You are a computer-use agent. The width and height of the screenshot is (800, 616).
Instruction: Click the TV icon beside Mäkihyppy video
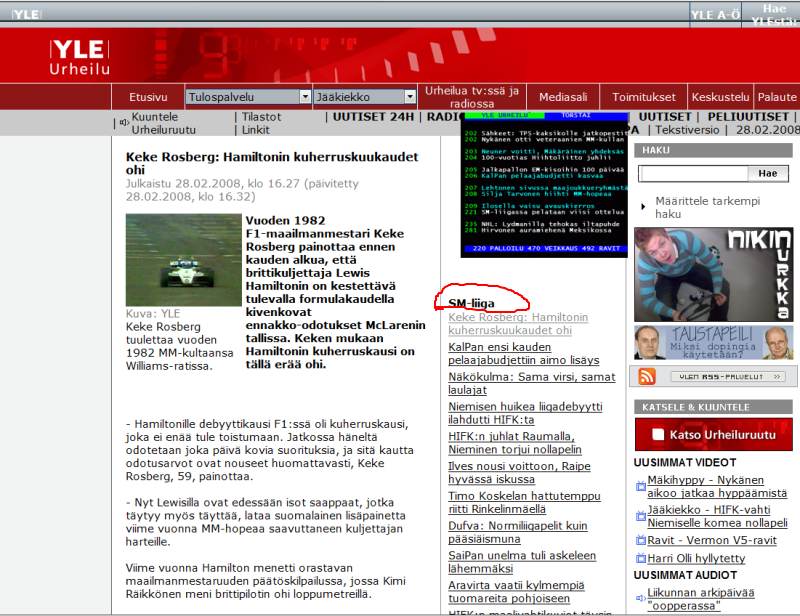(641, 487)
